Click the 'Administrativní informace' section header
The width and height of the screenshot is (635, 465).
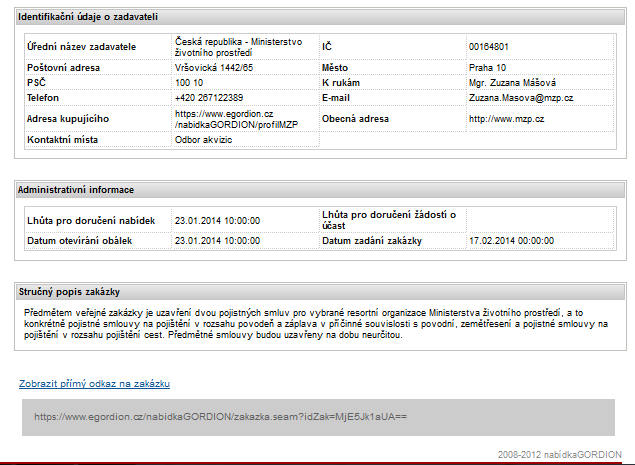coord(76,189)
